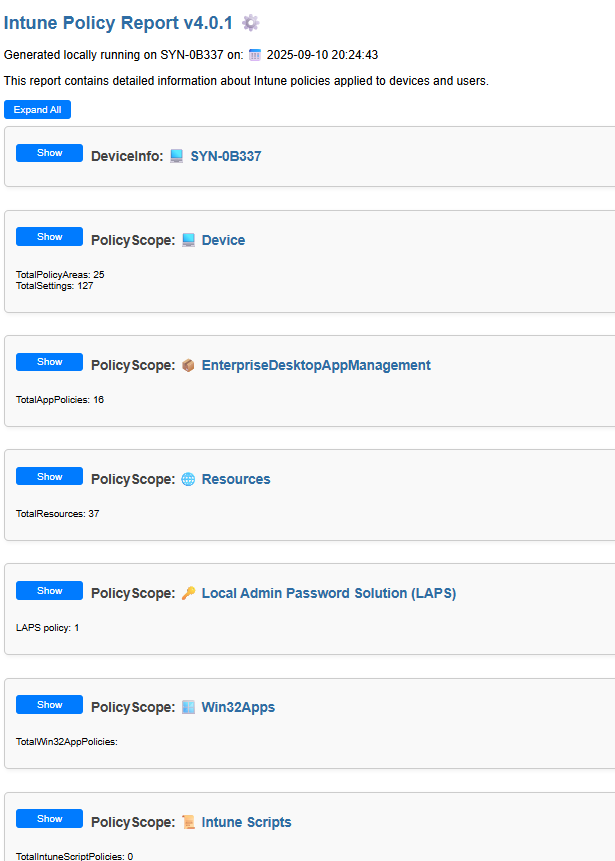Click the Intune Policy Report v4.0.1 title
Viewport: 615px width, 861px height.
pos(118,23)
